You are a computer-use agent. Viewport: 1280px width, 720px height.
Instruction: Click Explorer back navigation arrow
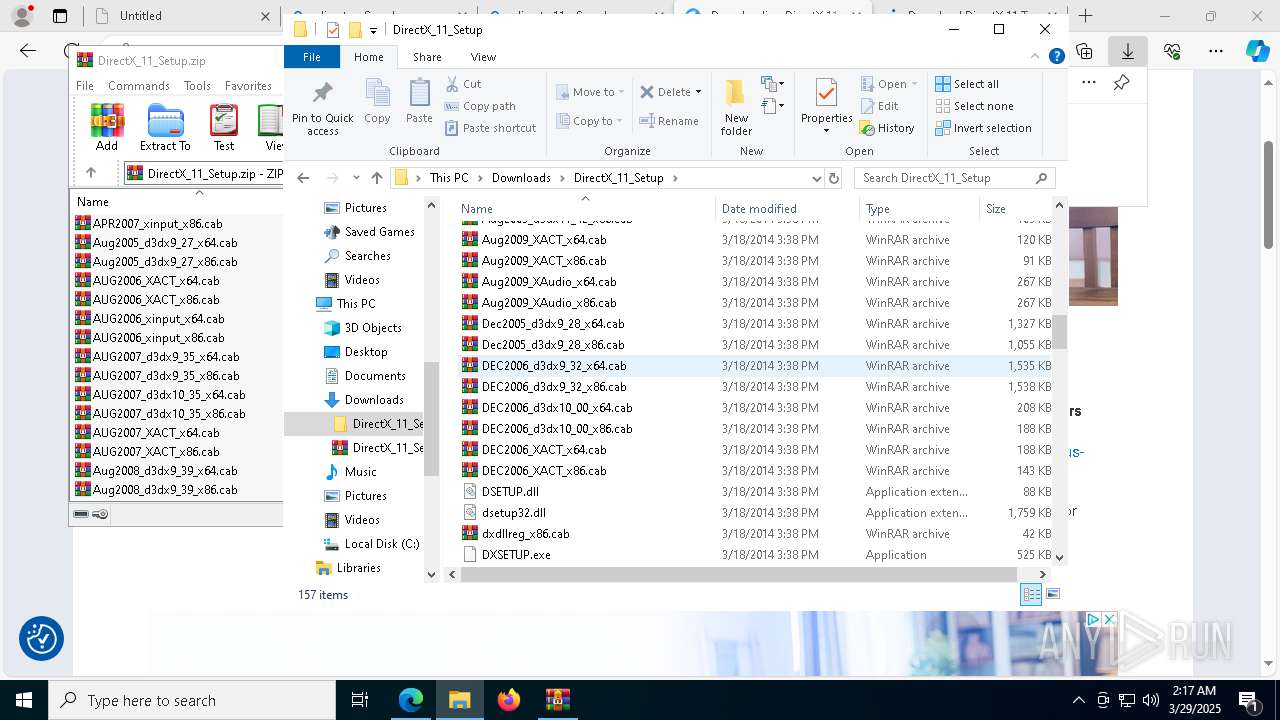point(303,178)
